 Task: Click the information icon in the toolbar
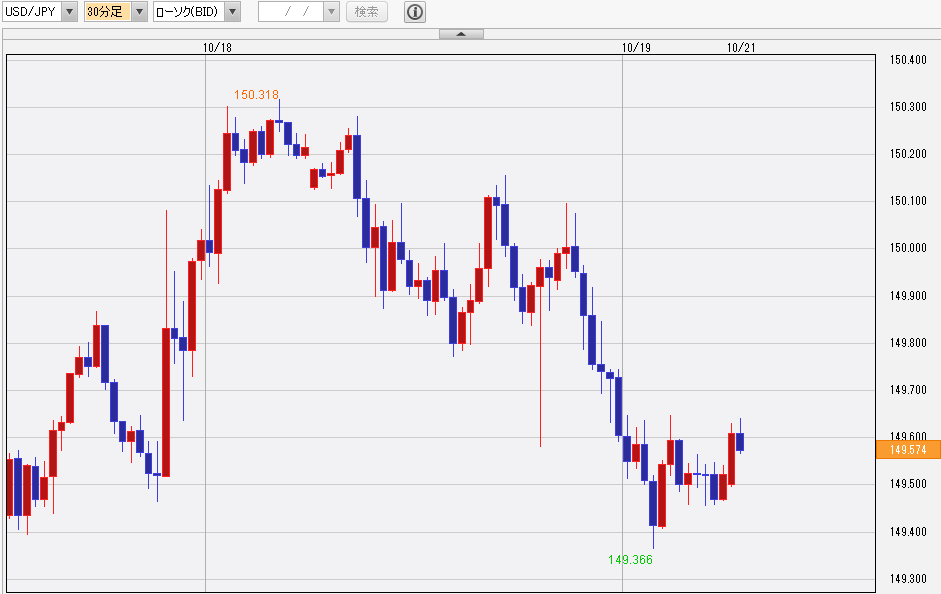415,11
